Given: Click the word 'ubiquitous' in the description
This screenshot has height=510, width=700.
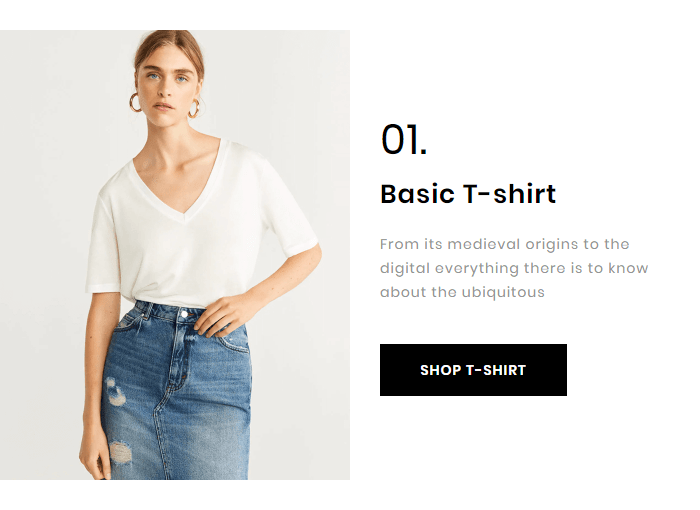Looking at the screenshot, I should 503,293.
